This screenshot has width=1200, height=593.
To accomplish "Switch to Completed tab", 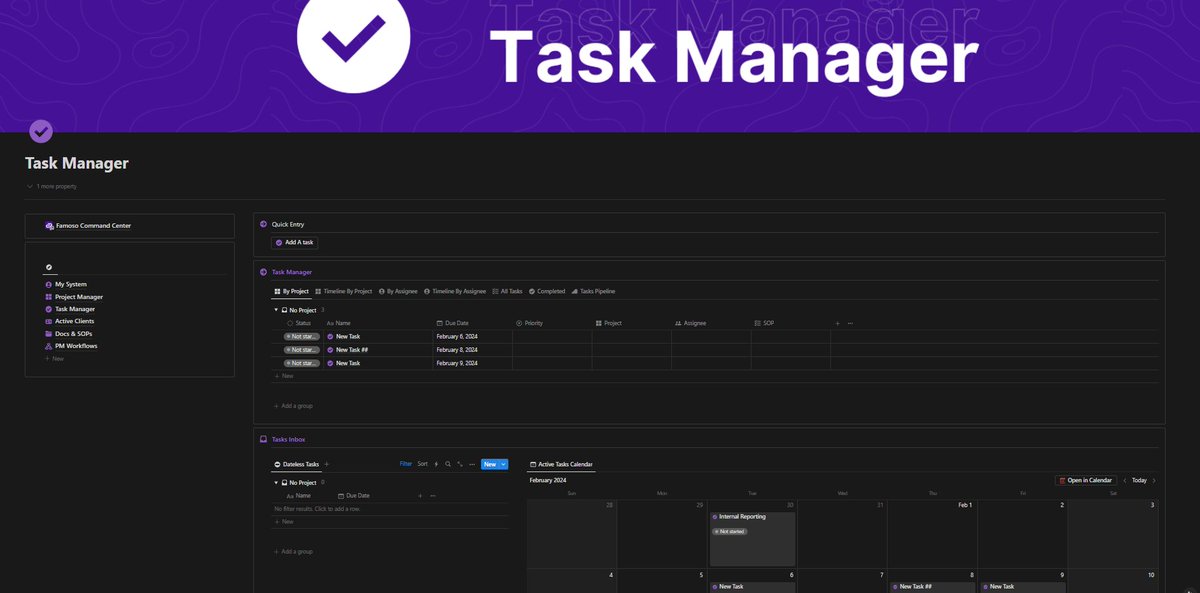I will [547, 291].
